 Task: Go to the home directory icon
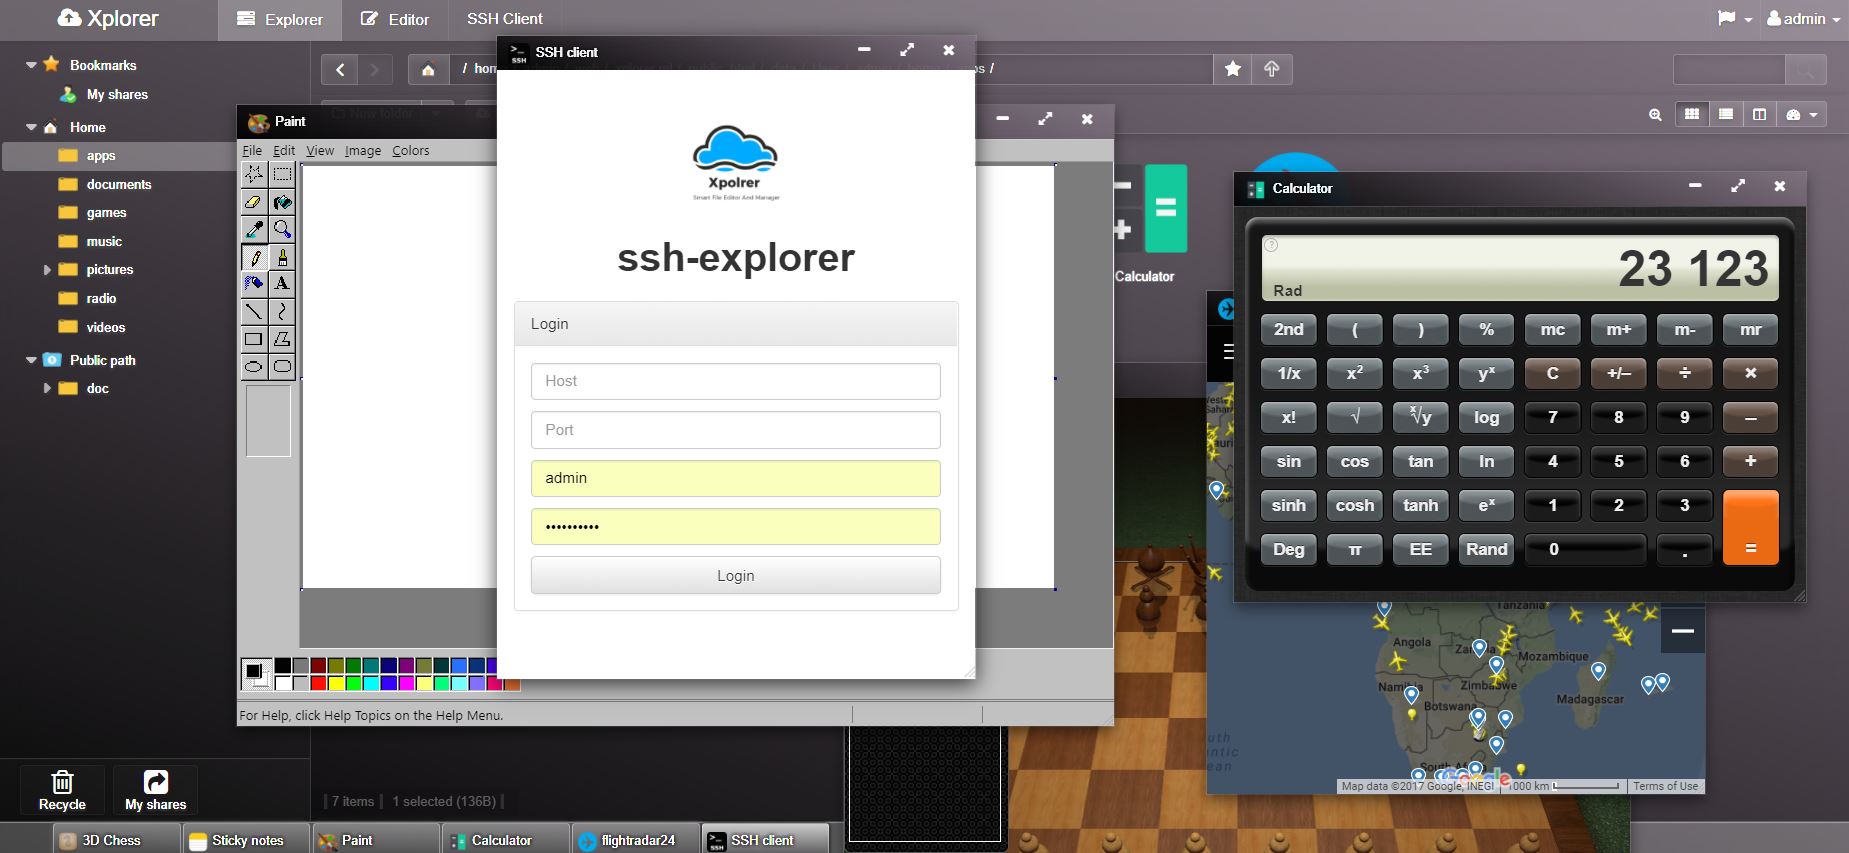click(x=428, y=69)
